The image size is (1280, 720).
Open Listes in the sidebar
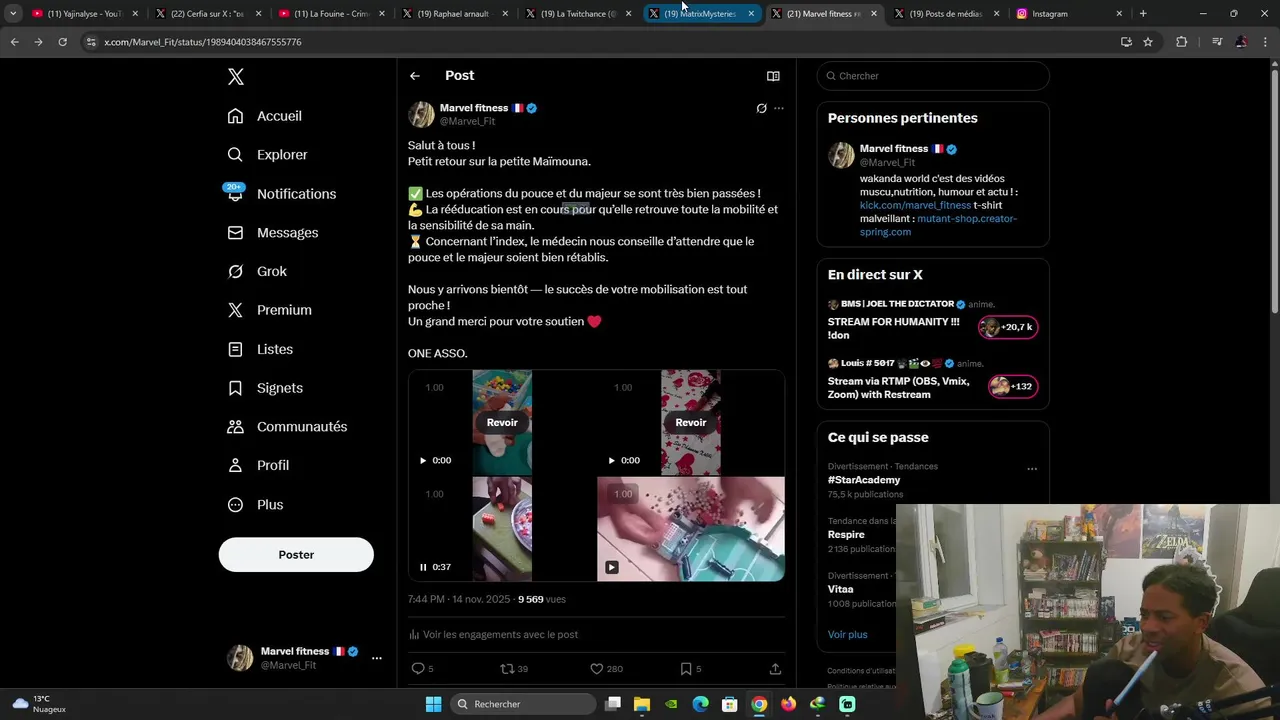pyautogui.click(x=260, y=349)
